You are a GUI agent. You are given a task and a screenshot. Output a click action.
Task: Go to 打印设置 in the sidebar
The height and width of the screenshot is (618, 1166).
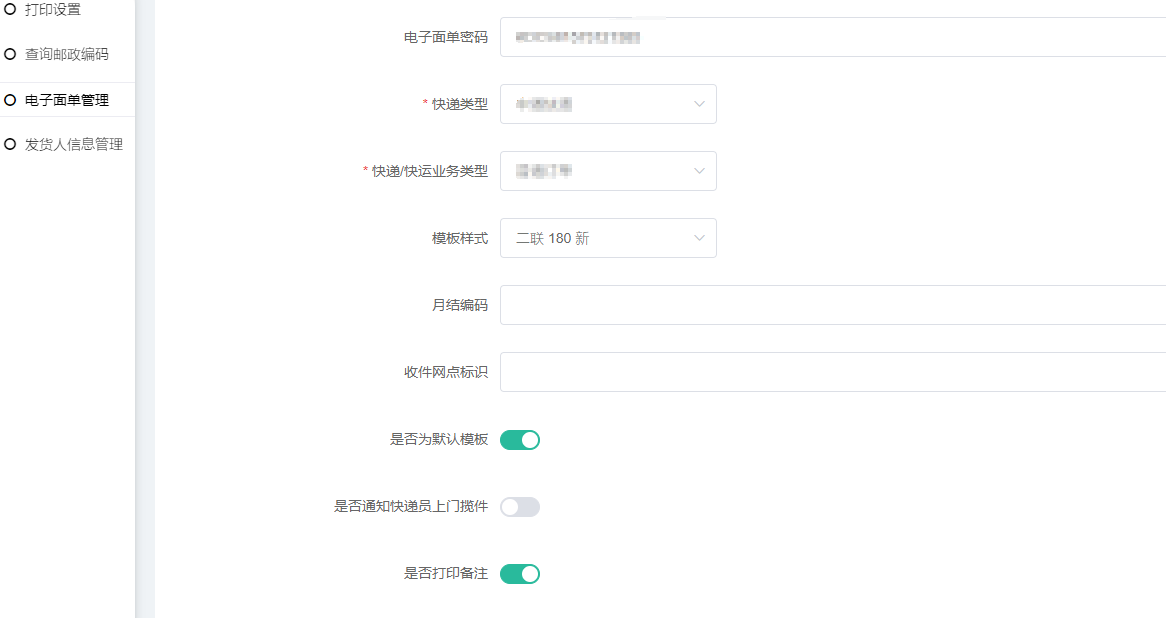point(53,9)
